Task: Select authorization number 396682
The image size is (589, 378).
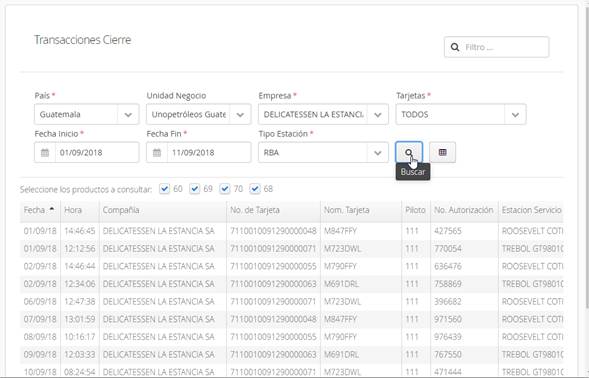Action: [x=448, y=301]
